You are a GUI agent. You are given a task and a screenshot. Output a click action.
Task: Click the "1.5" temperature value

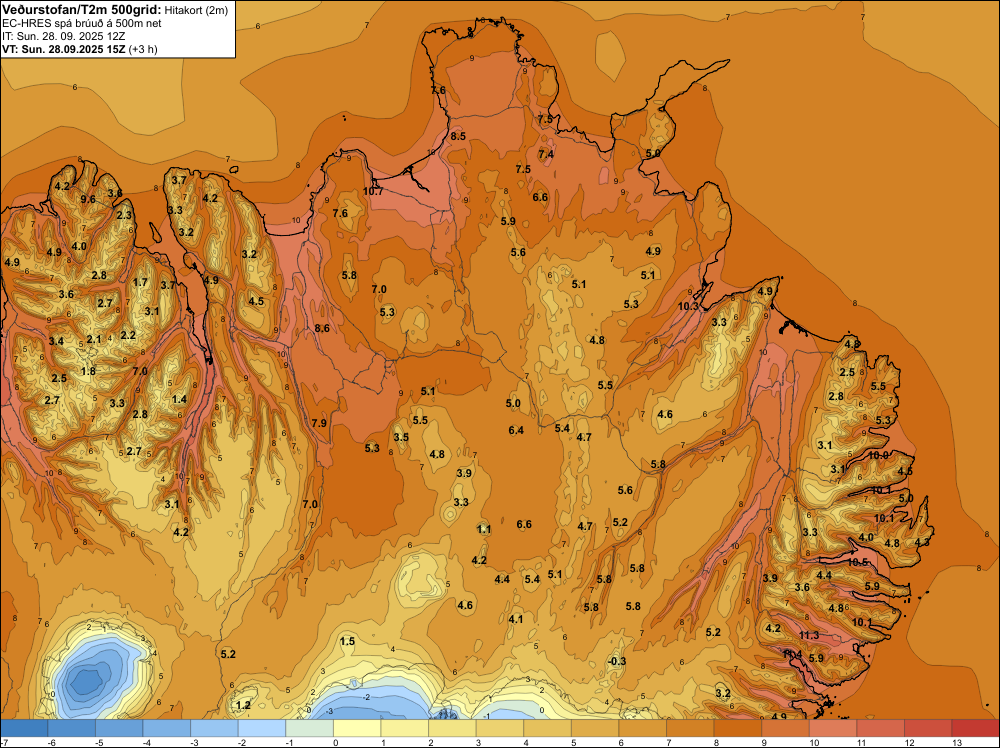pos(347,642)
